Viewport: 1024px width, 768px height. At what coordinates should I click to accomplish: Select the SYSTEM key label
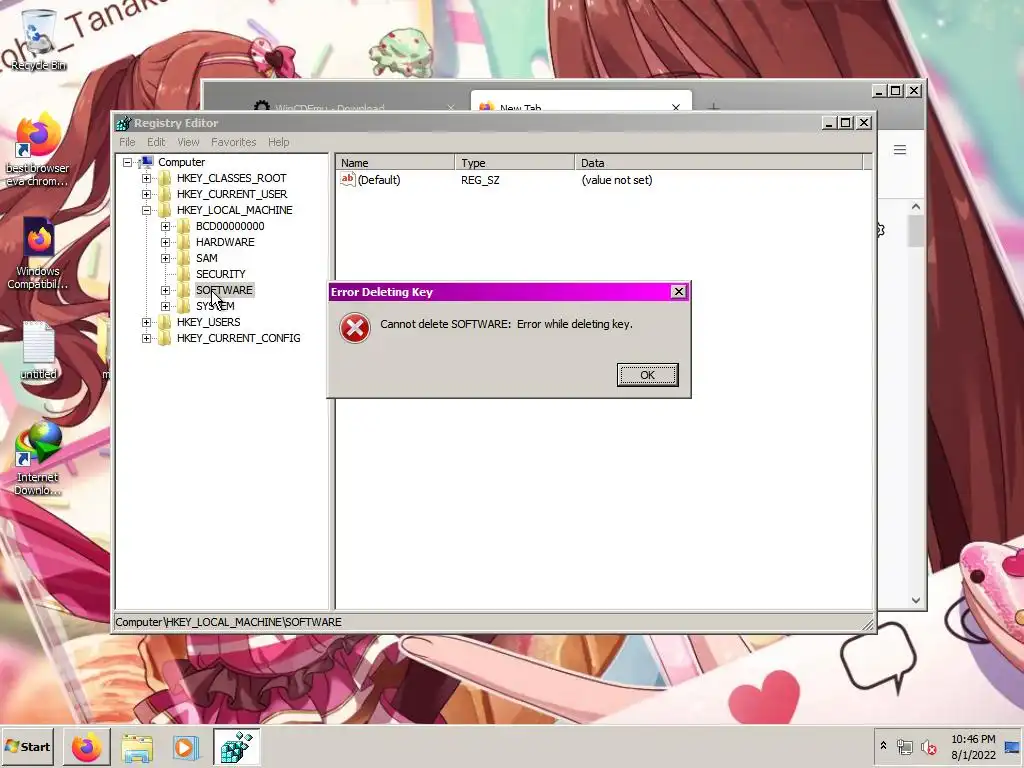[x=215, y=306]
